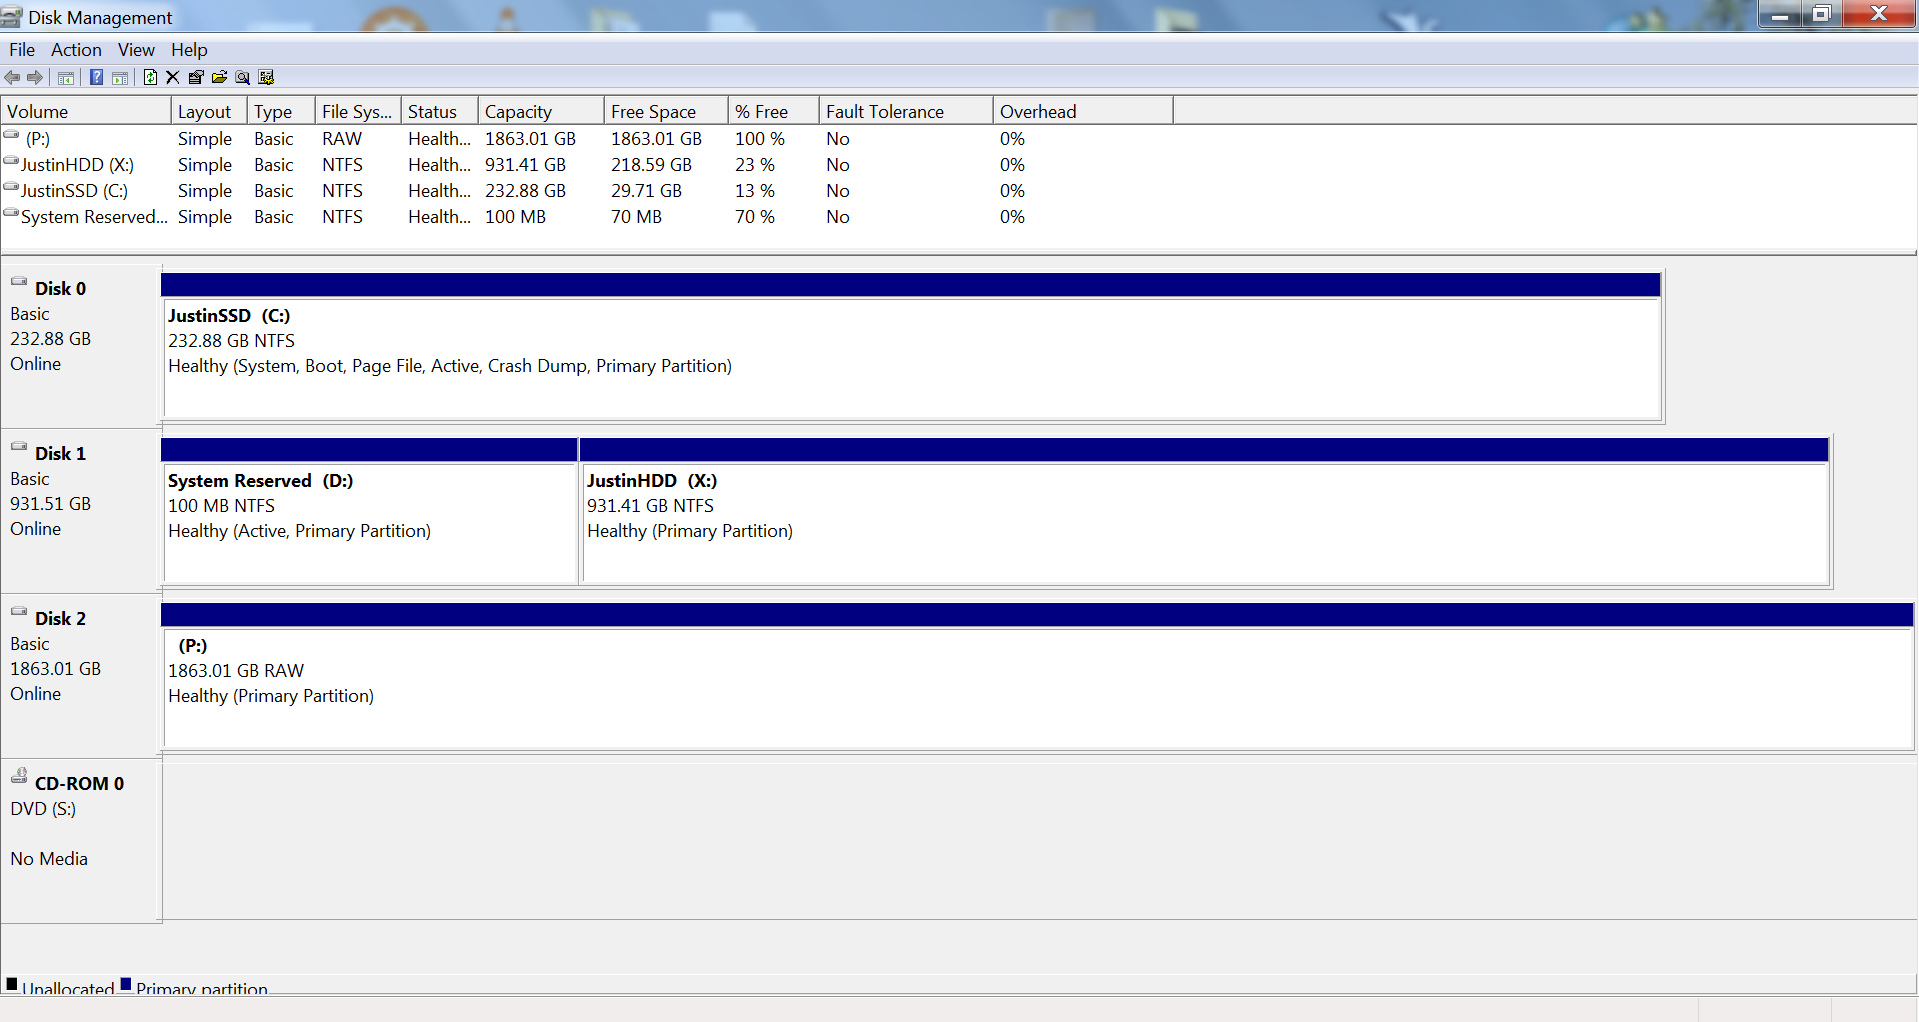Click the Settings icon at toolbar end

[x=266, y=77]
